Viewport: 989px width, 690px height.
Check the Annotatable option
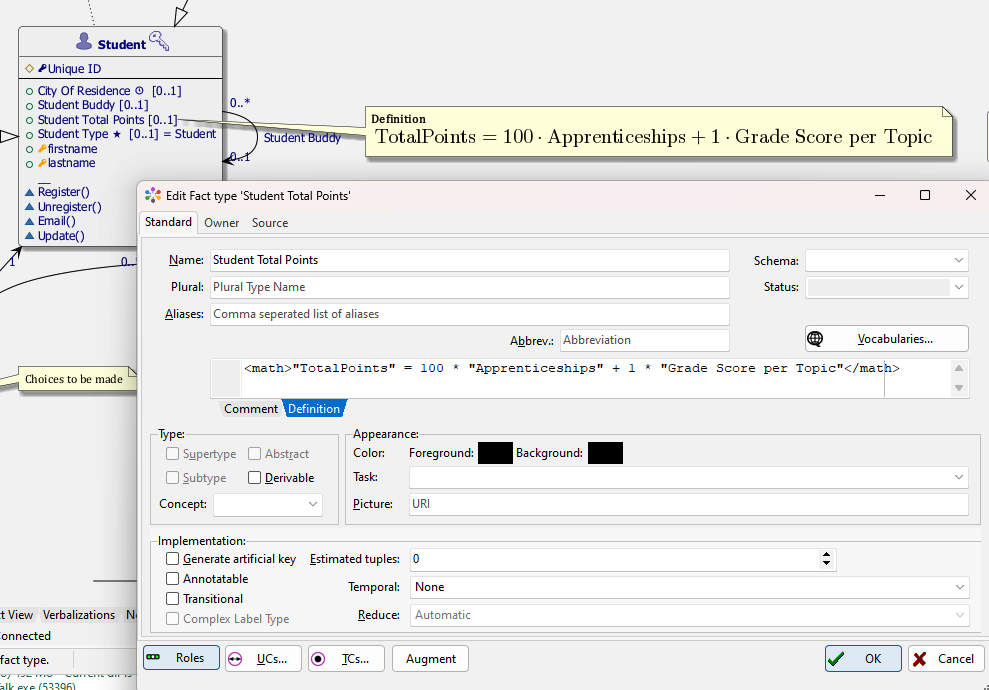pos(173,579)
